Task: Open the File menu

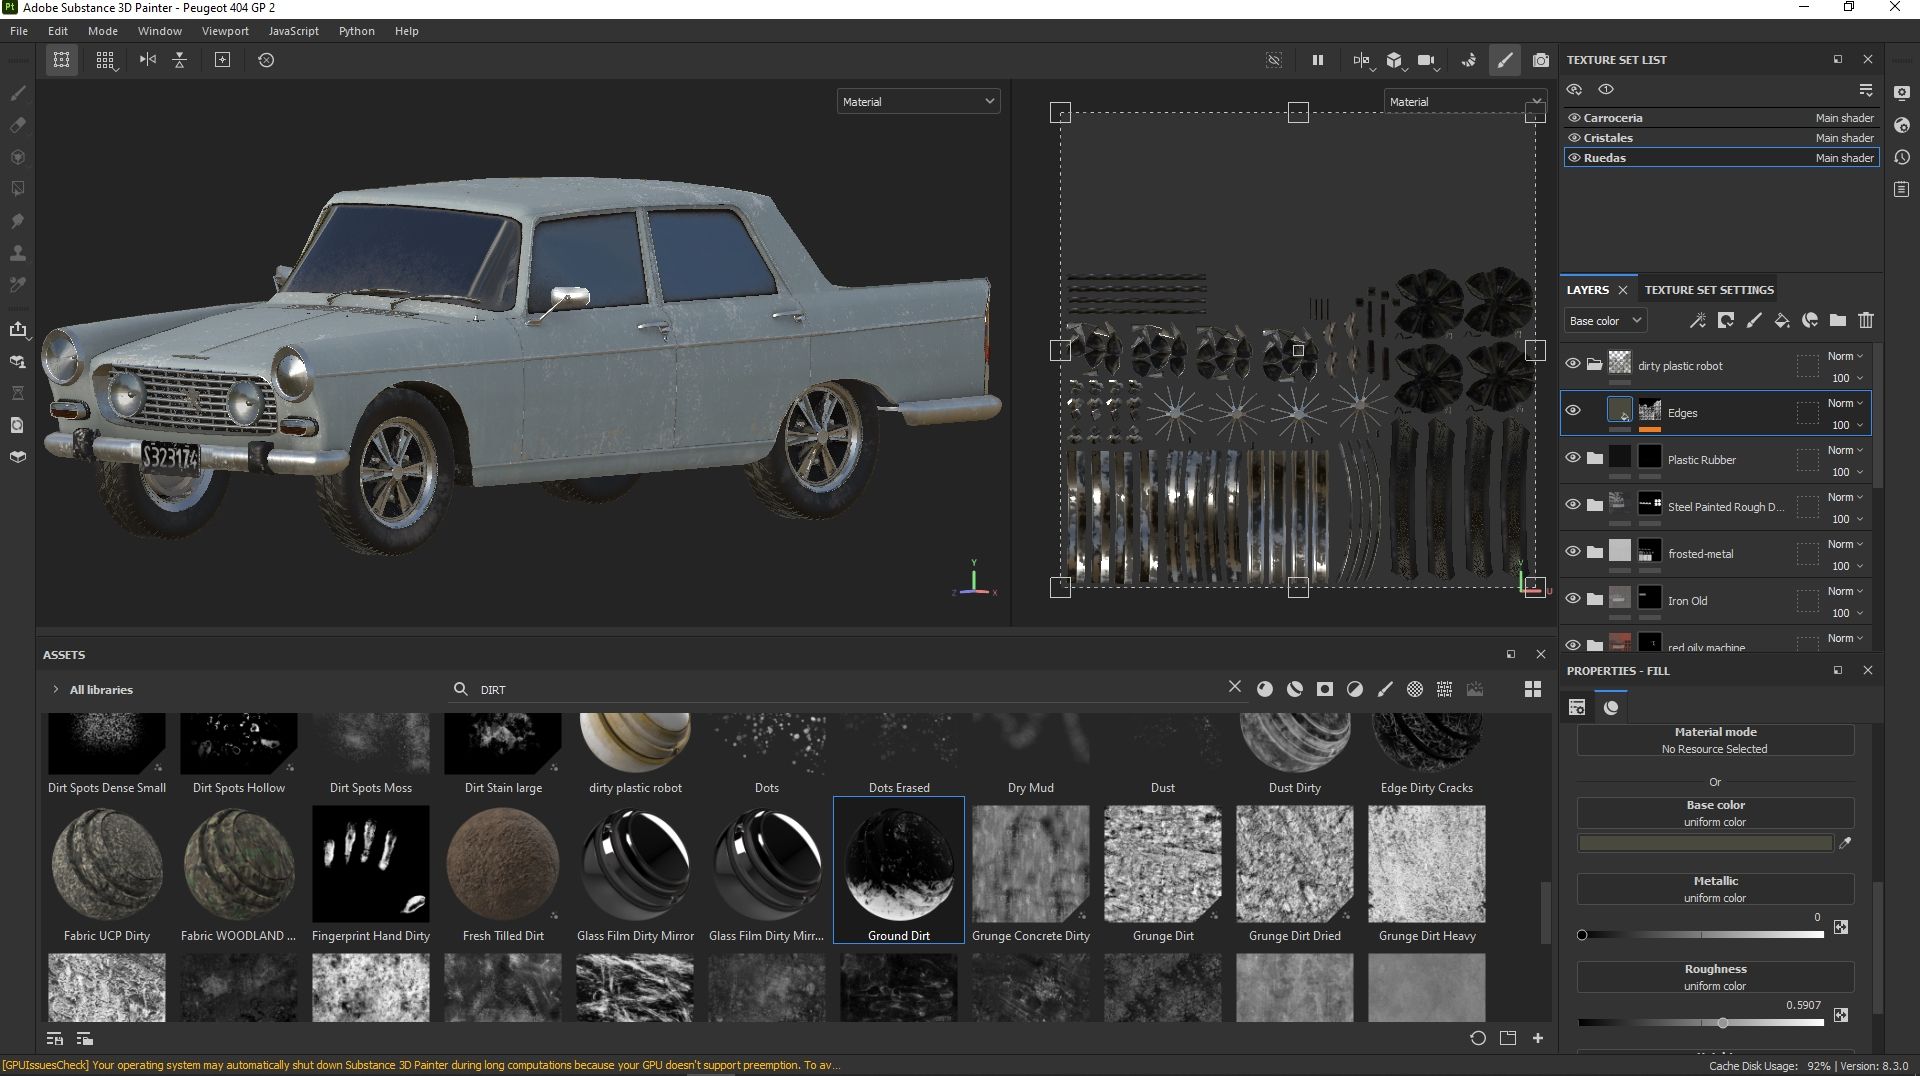Action: 19,31
